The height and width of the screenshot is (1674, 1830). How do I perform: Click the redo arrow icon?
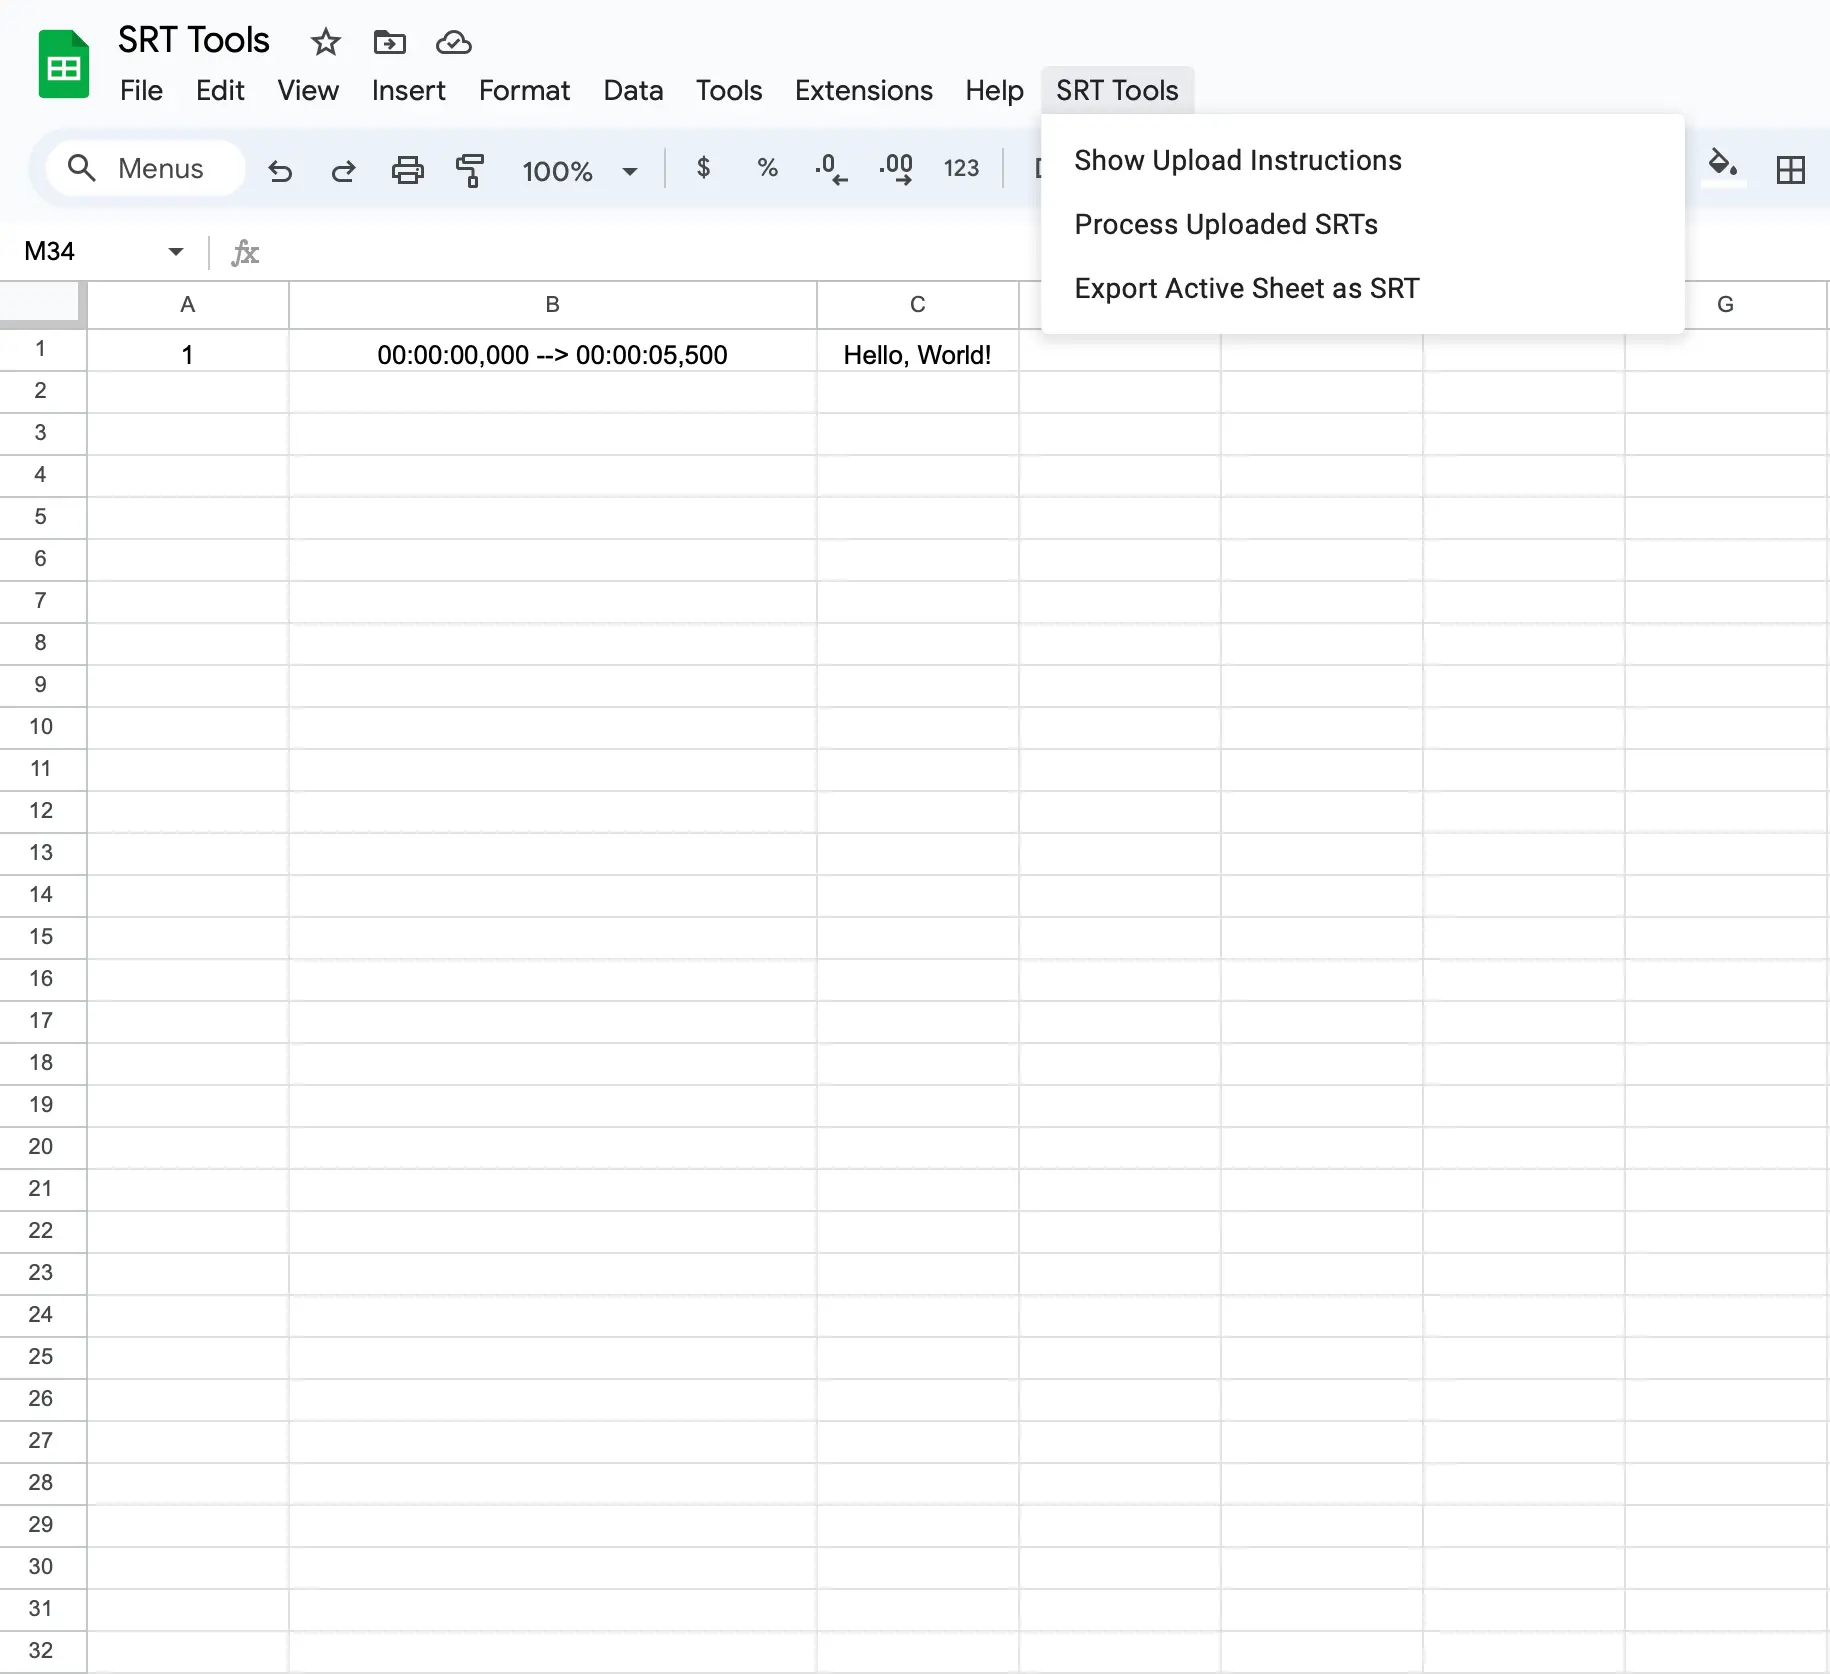343,170
